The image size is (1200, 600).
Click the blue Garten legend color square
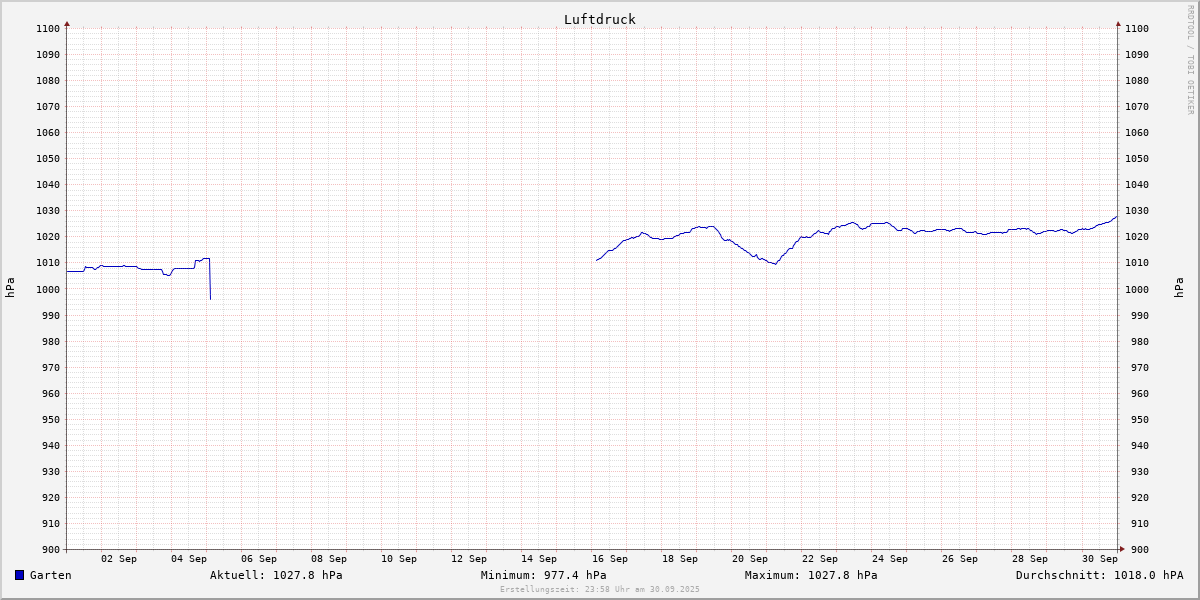(x=19, y=575)
